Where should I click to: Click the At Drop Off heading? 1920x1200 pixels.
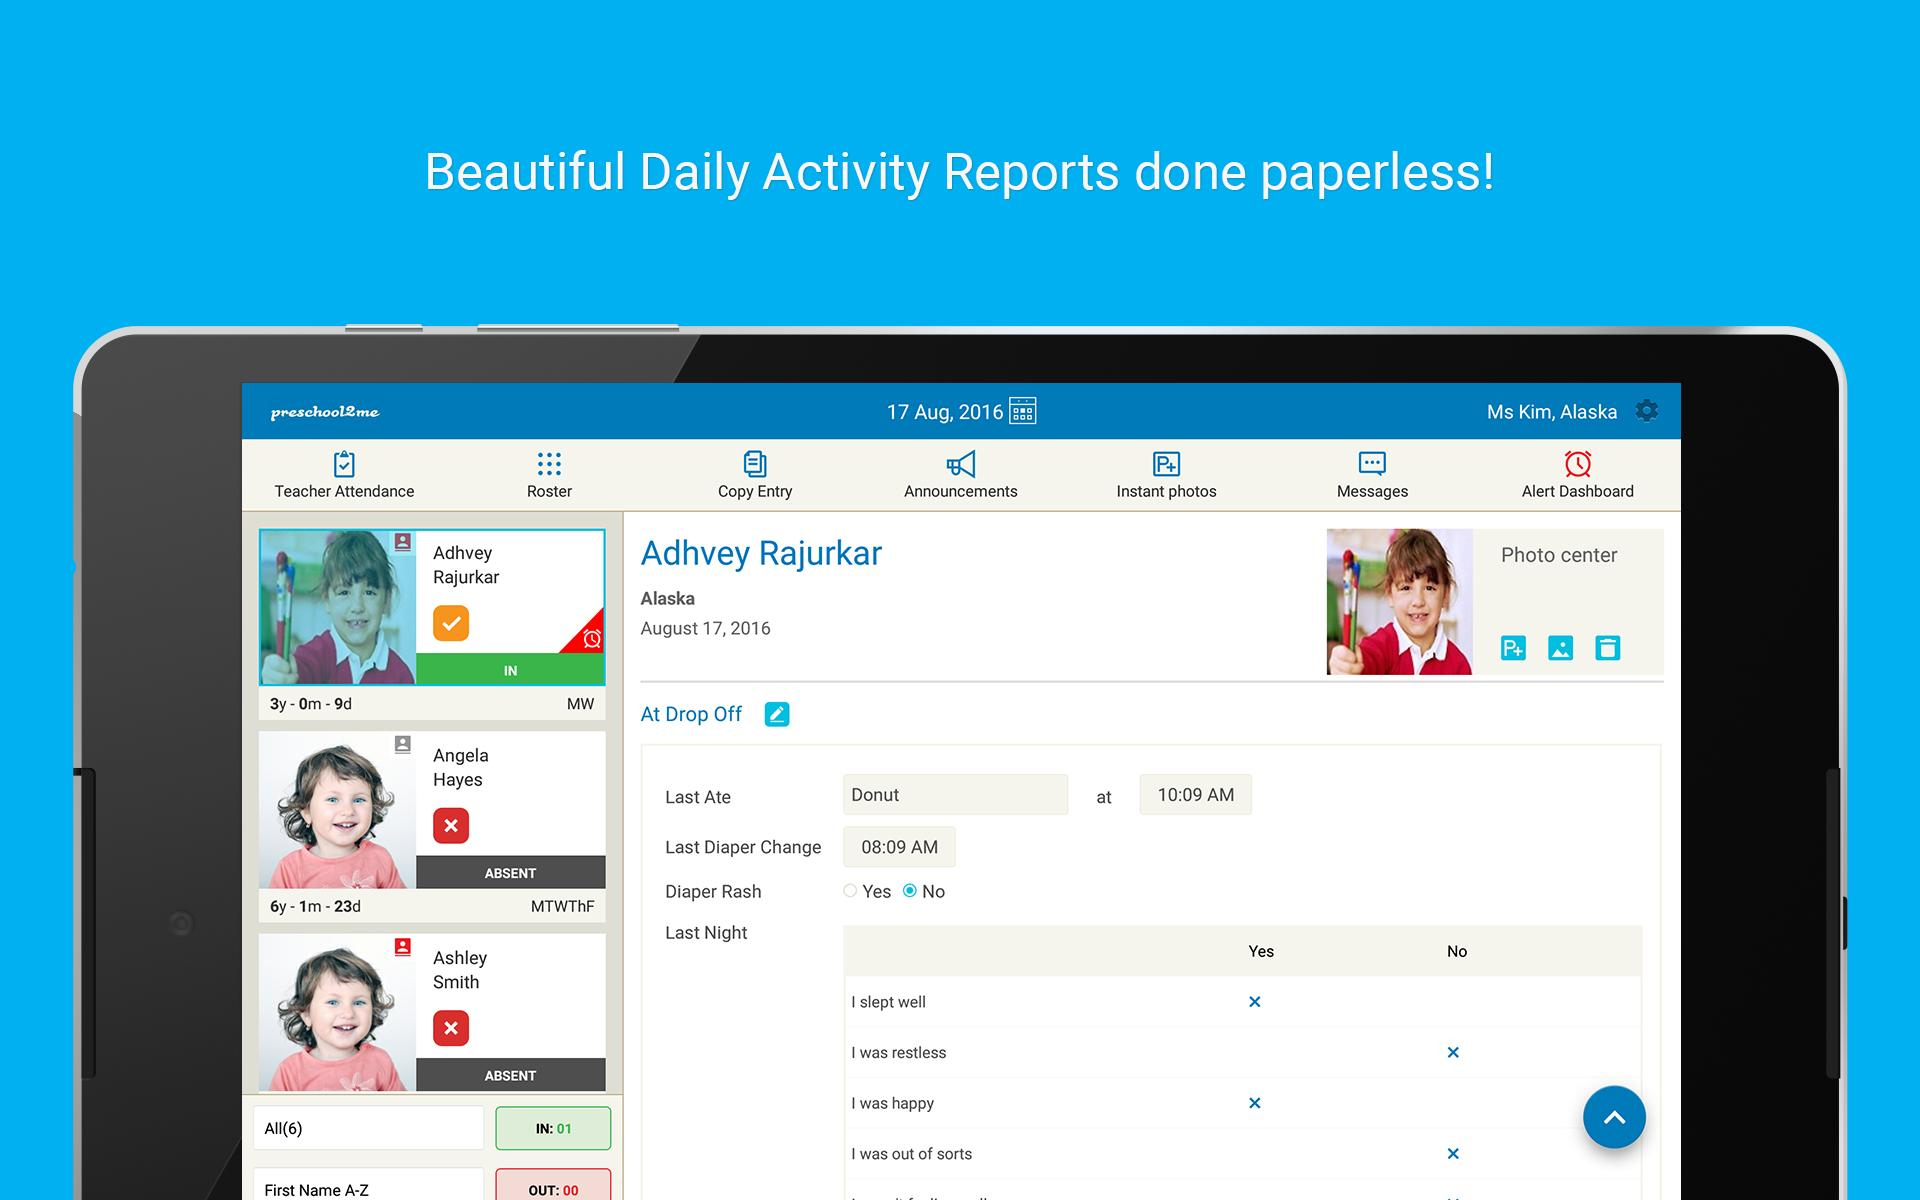point(691,714)
